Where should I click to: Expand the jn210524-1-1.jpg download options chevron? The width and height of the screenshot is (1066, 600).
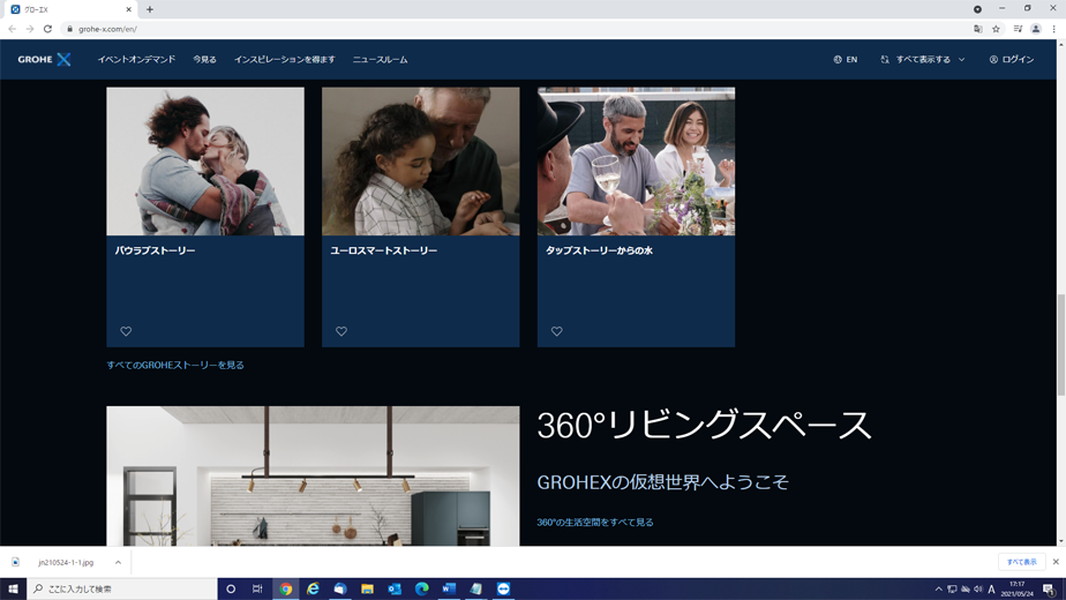click(x=118, y=563)
